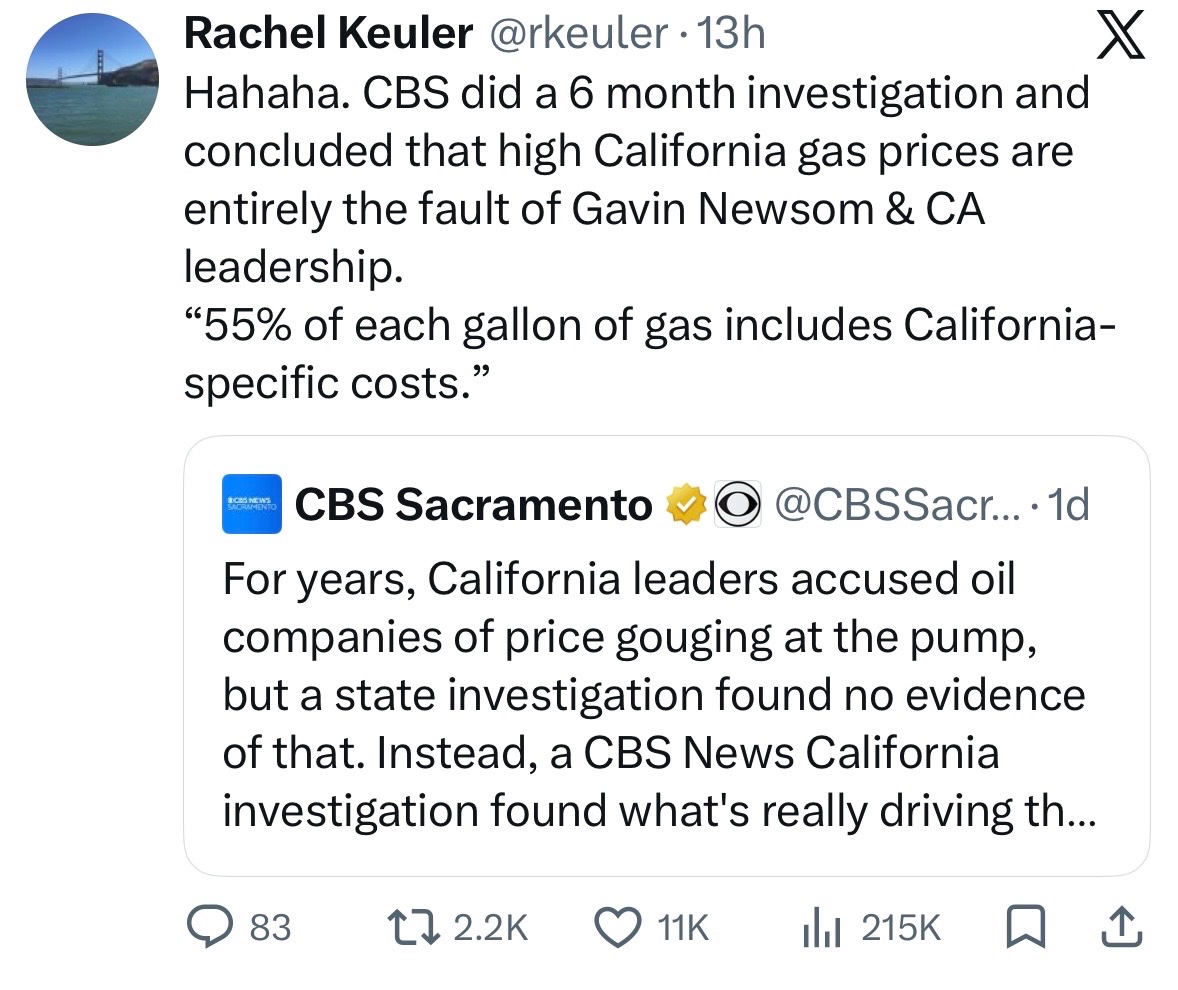
Task: Open Rachel Keuler's Golden Gate profile picture
Action: [93, 82]
